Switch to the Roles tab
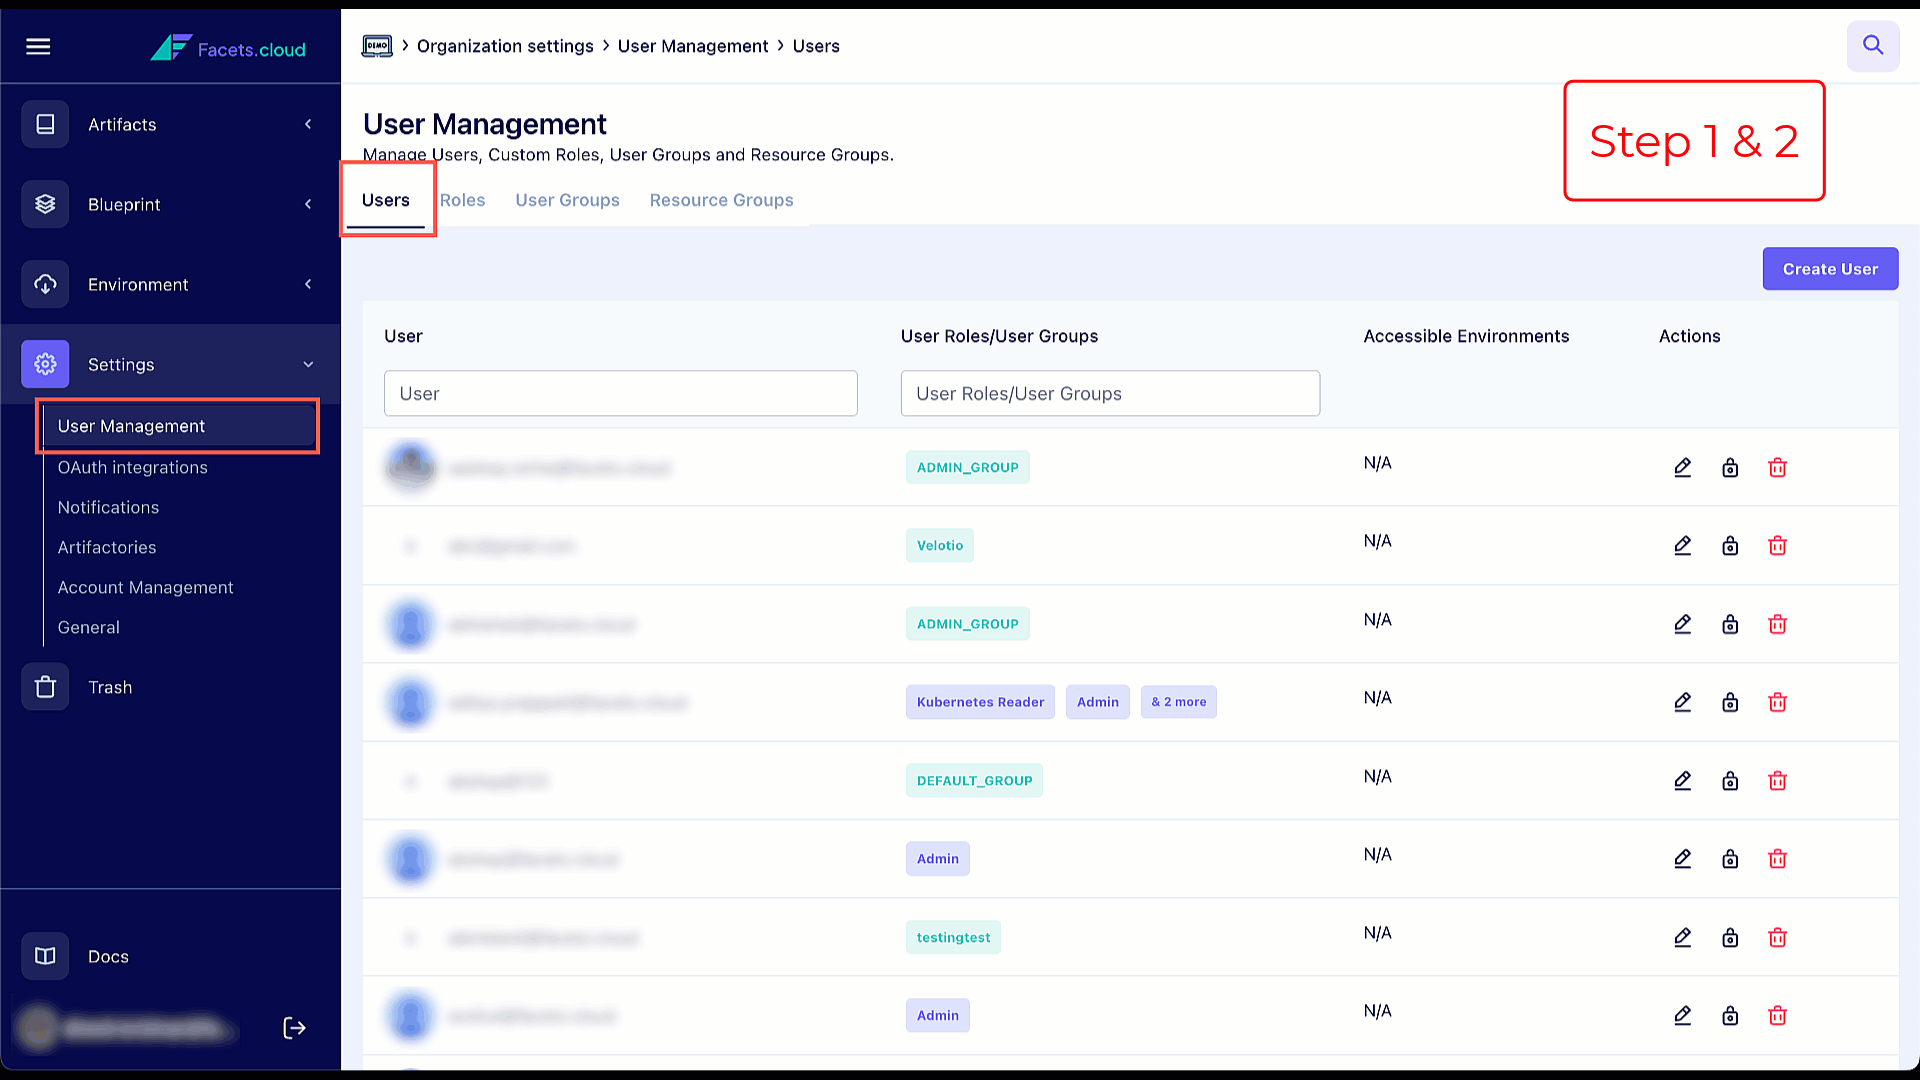This screenshot has height=1080, width=1920. (462, 200)
